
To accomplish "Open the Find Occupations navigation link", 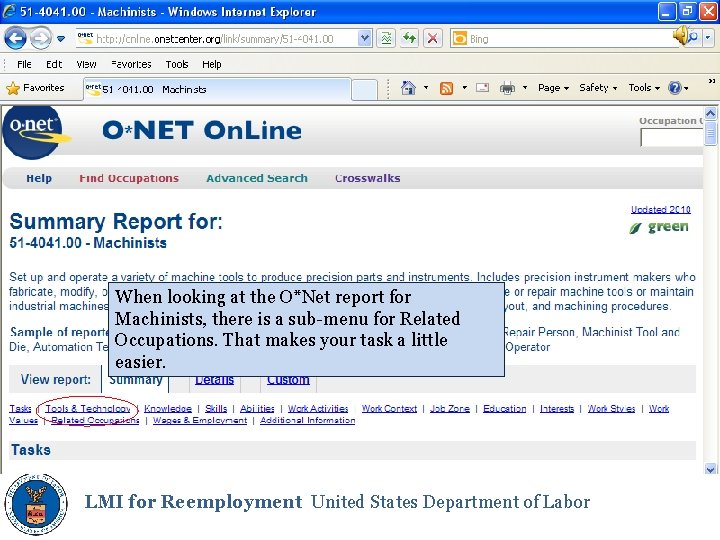I will pyautogui.click(x=129, y=178).
